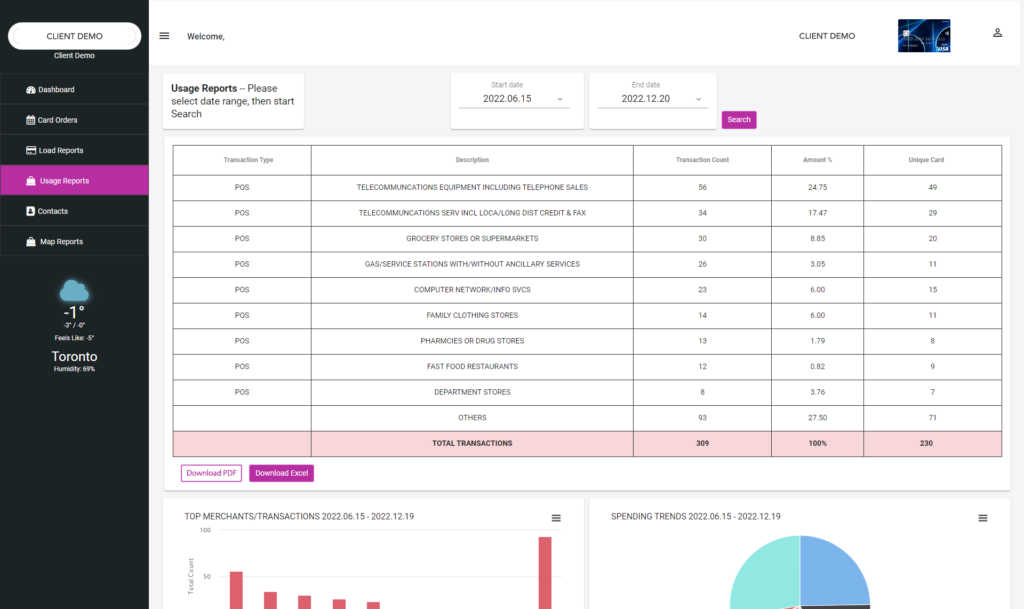Expand the Start date dropdown arrow
The width and height of the screenshot is (1024, 609).
coord(560,99)
